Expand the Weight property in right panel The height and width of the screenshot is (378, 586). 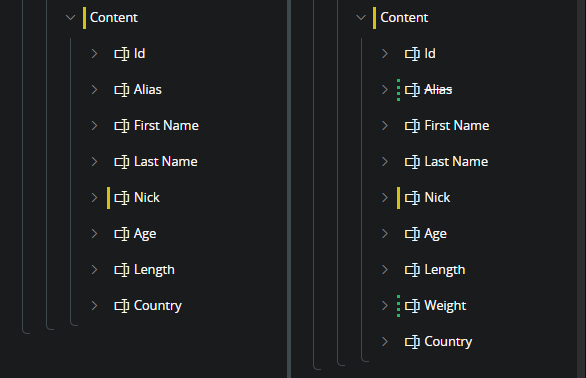coord(385,306)
